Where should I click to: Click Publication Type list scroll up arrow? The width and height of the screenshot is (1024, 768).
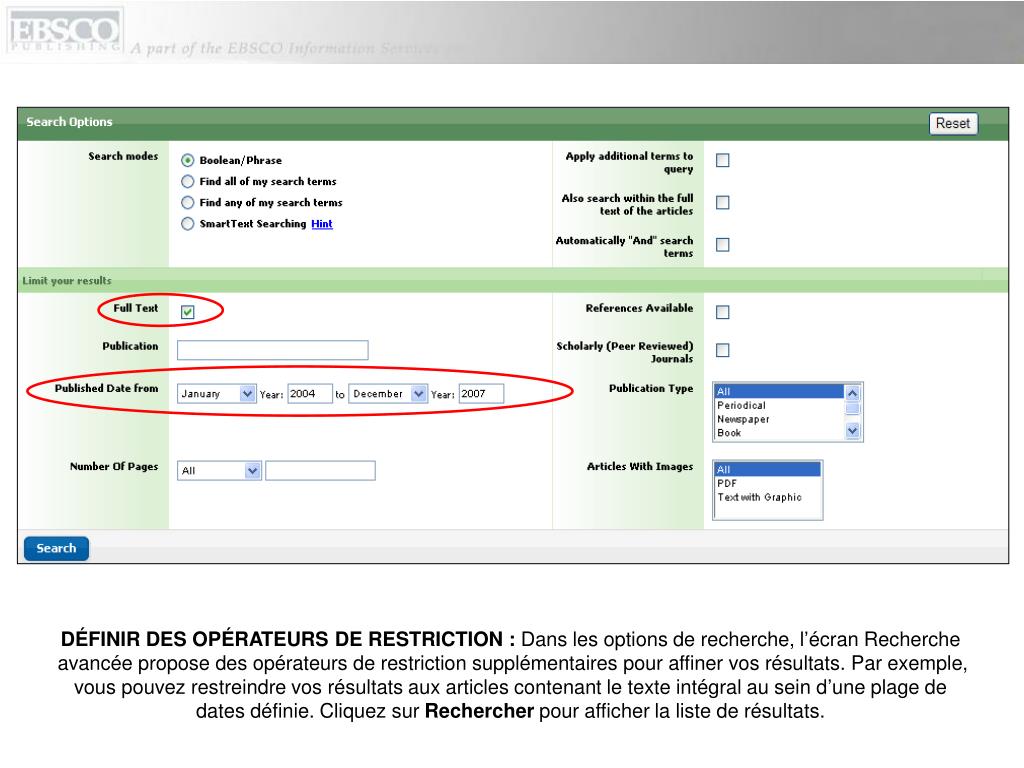tap(852, 393)
